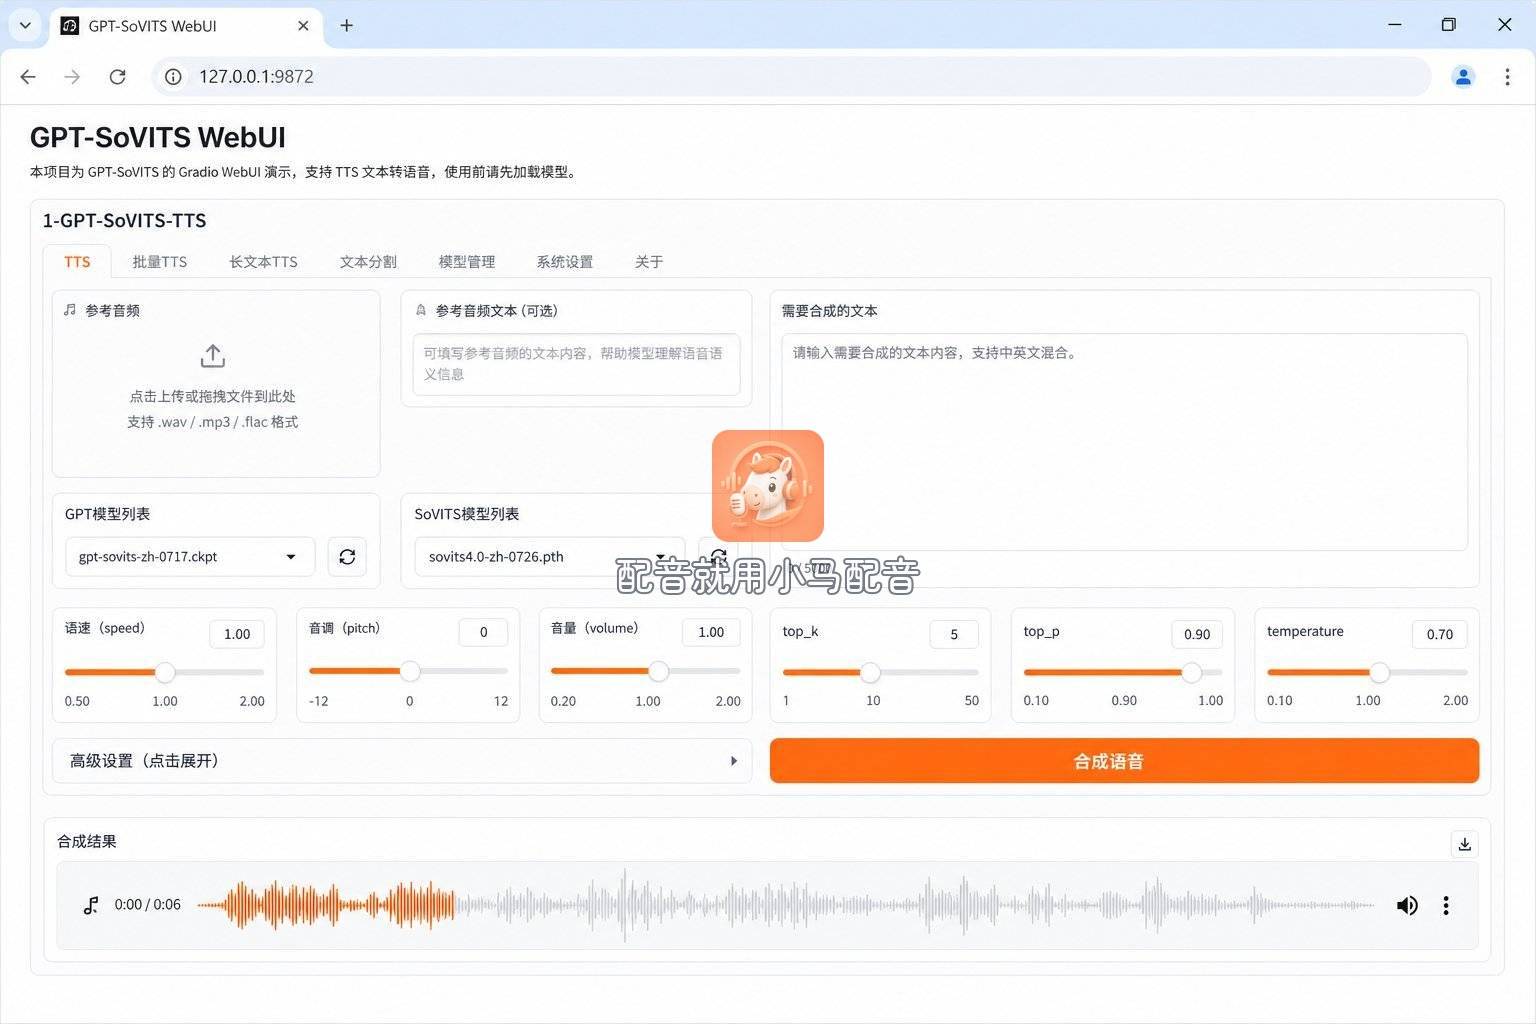Screen dimensions: 1536x1024
Task: Click the 需要合成的文本 synthesis text area
Action: tap(1124, 442)
